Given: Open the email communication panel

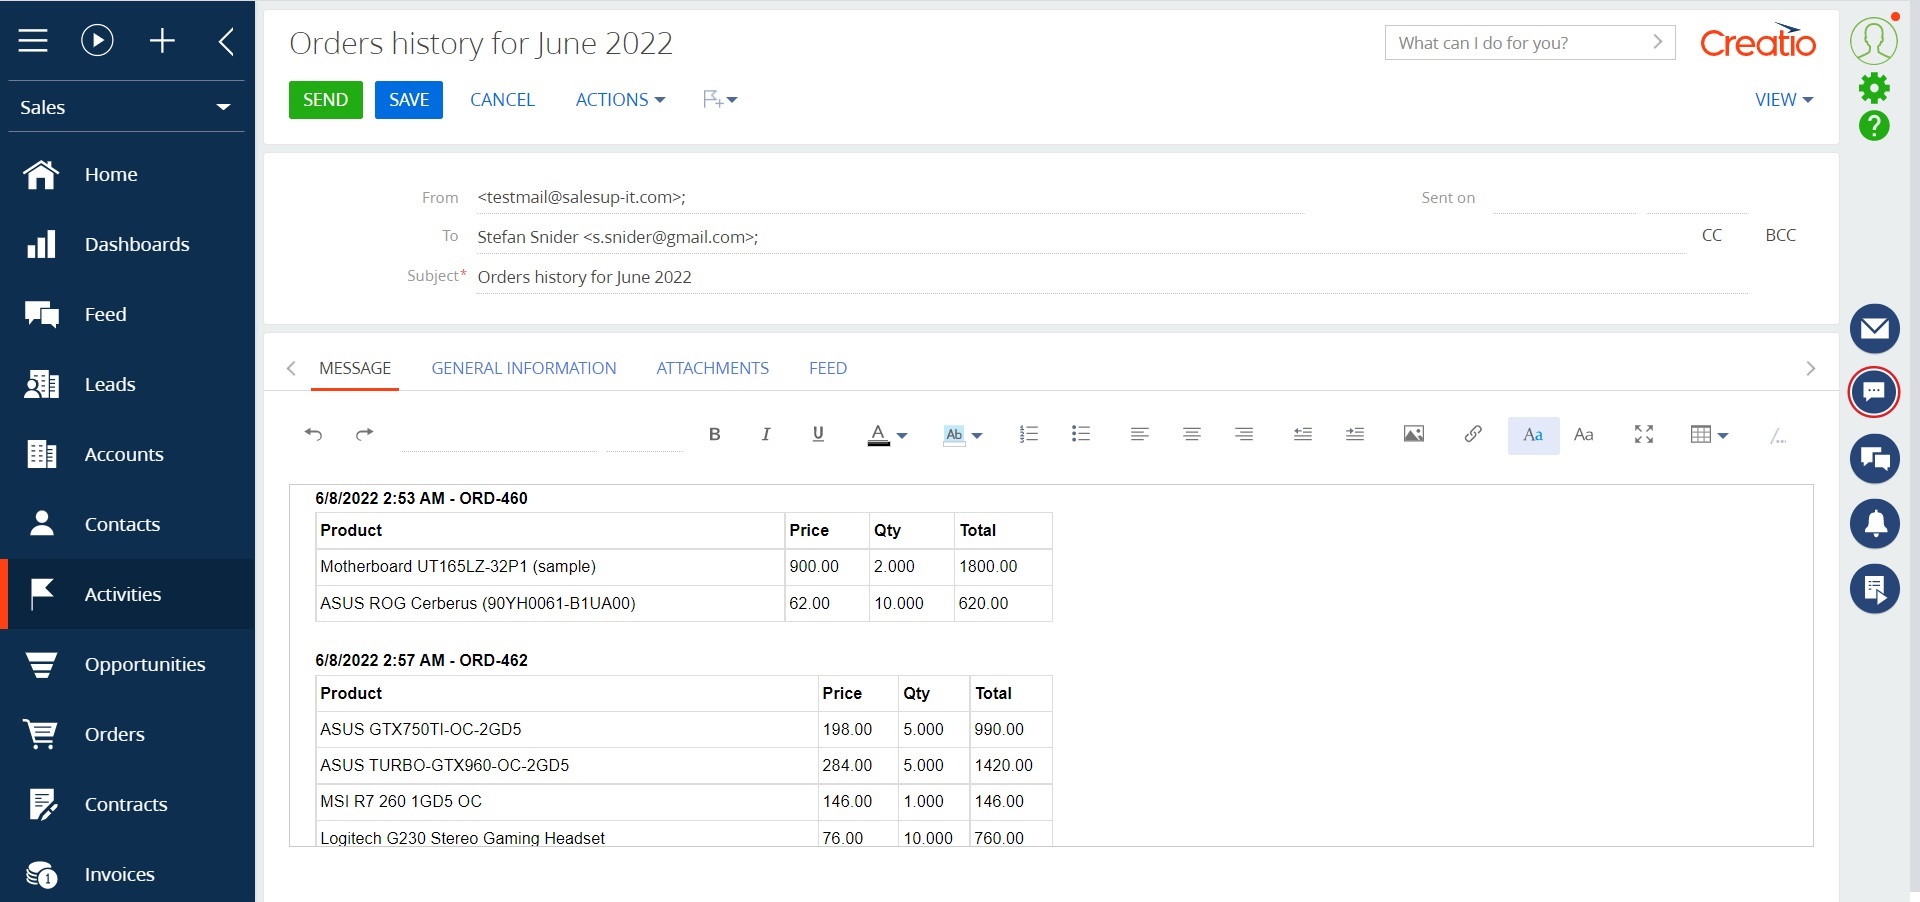Looking at the screenshot, I should click(1875, 328).
